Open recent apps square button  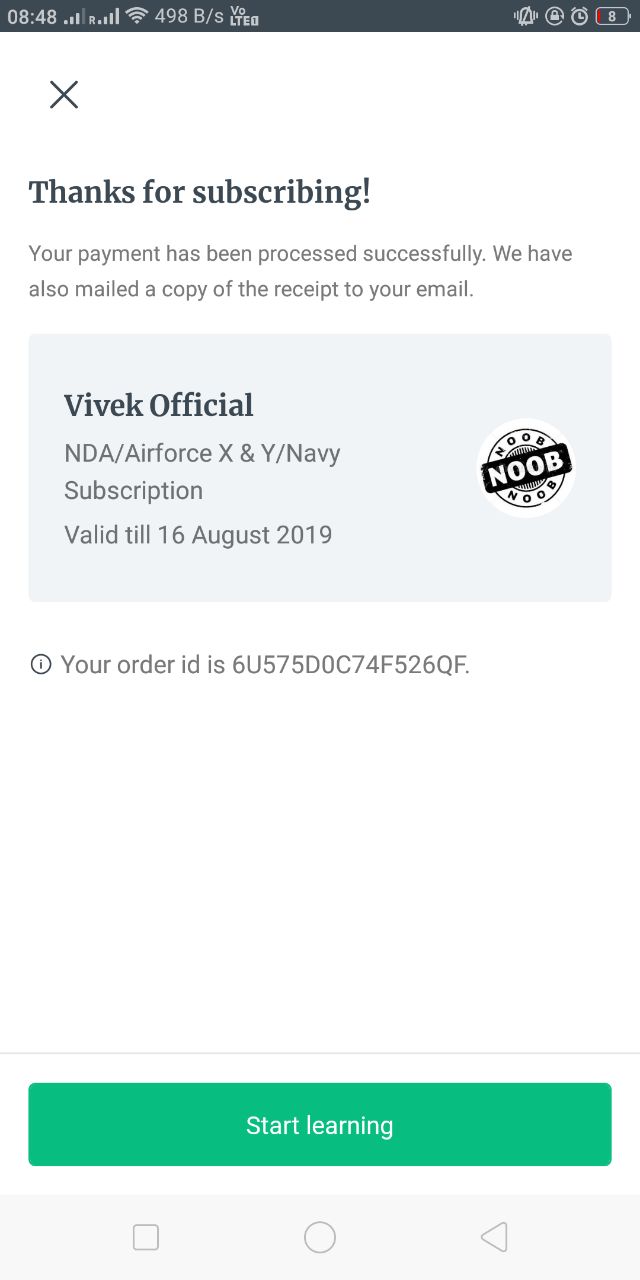(146, 1237)
